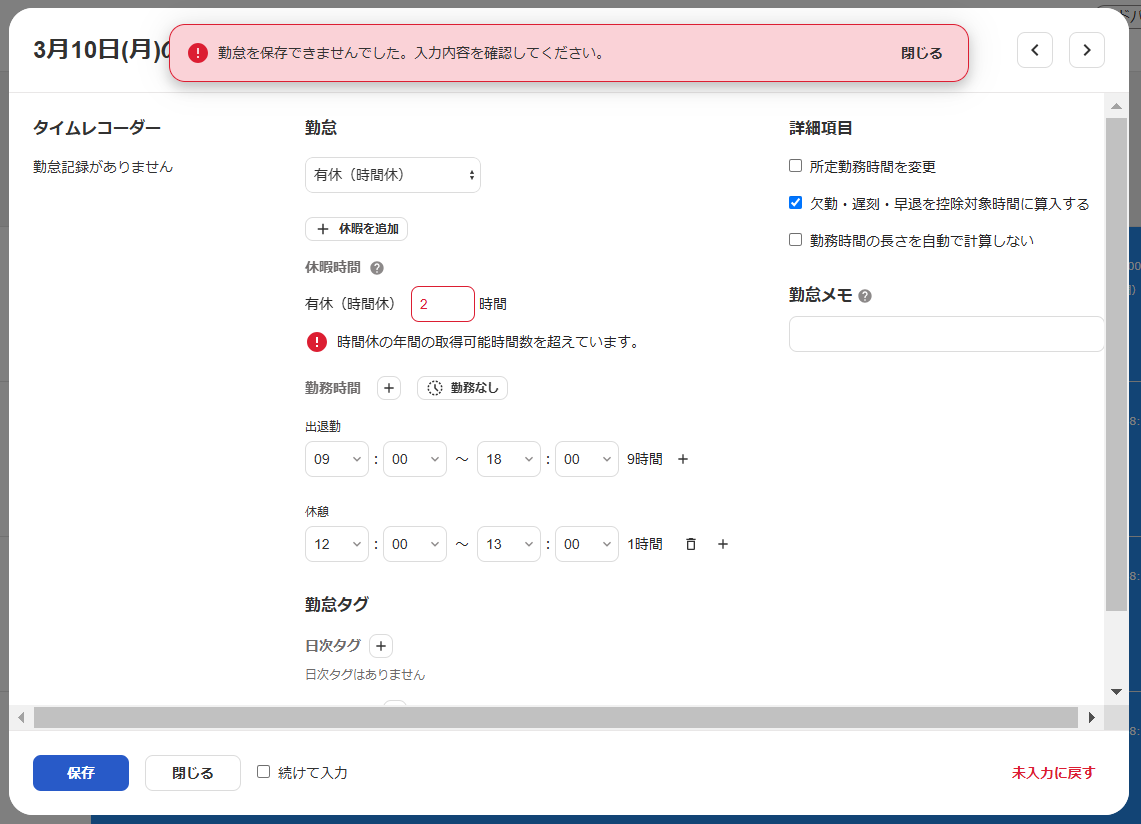
Task: Dismiss the red error banner via 閉じる
Action: pyautogui.click(x=921, y=53)
